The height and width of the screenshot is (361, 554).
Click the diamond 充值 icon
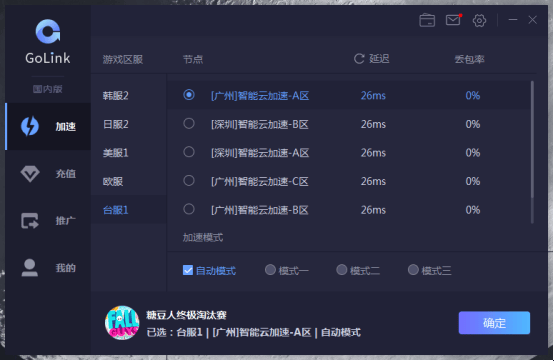click(x=30, y=174)
